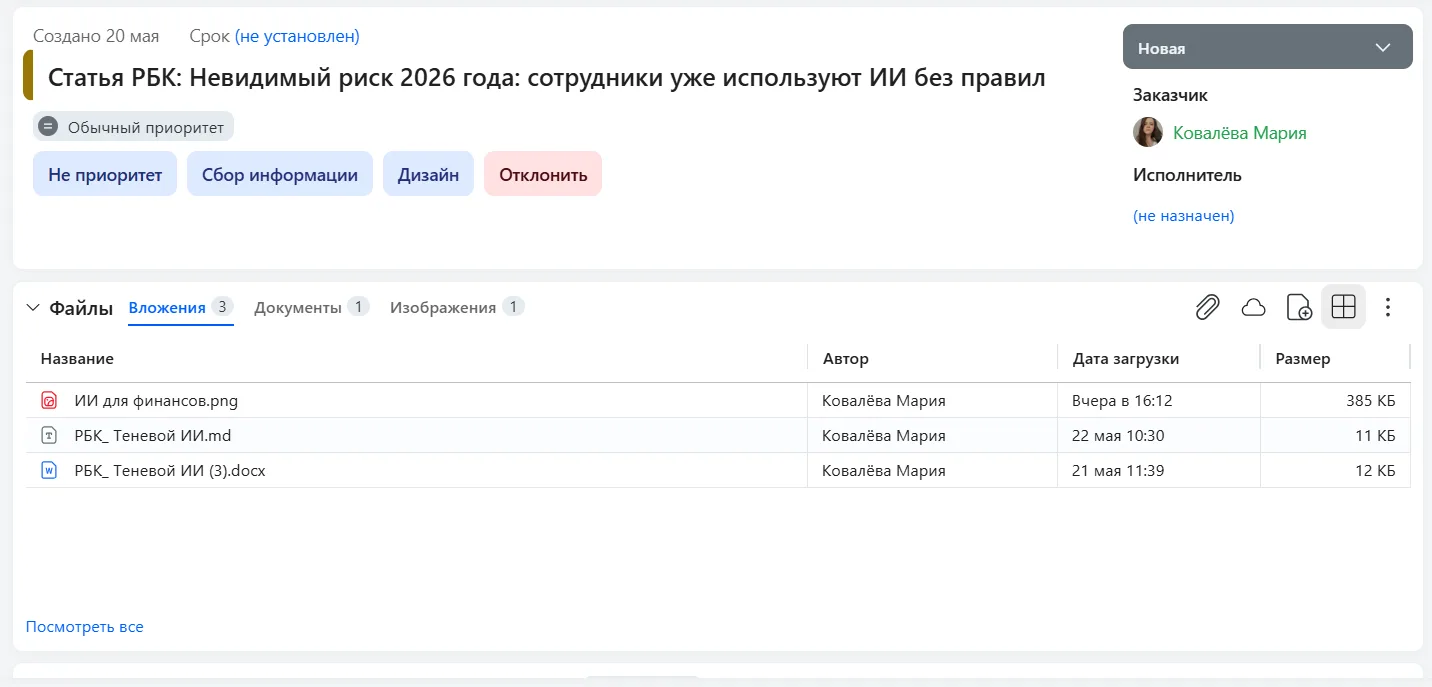Click the 21 мая 11:39 upload date

click(x=1118, y=471)
